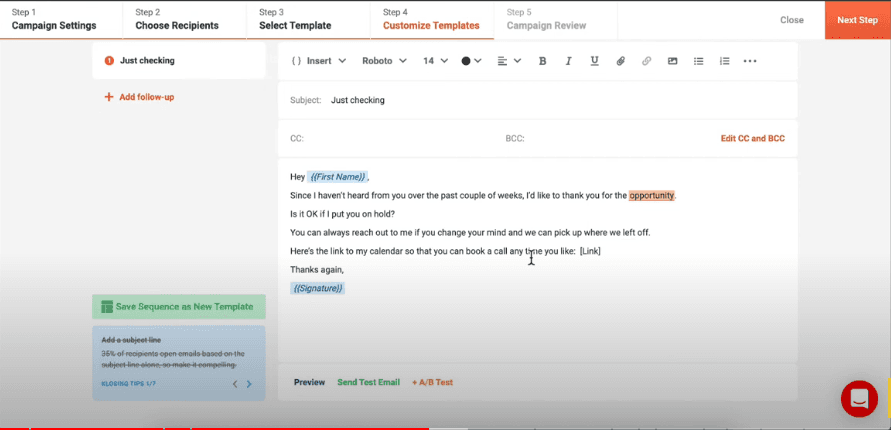Go to previous Klosing tip
Screen dimensions: 891x430
235,384
